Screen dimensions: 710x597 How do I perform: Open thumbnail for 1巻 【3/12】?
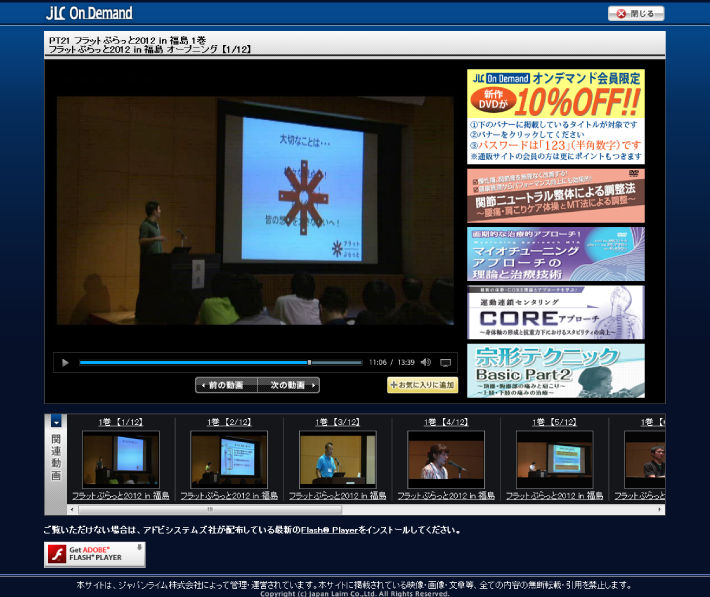click(337, 459)
